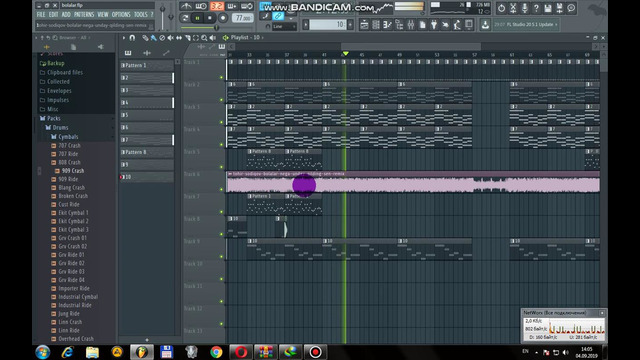This screenshot has height=360, width=640.
Task: Switch pattern/song mode button
Action: click(185, 18)
